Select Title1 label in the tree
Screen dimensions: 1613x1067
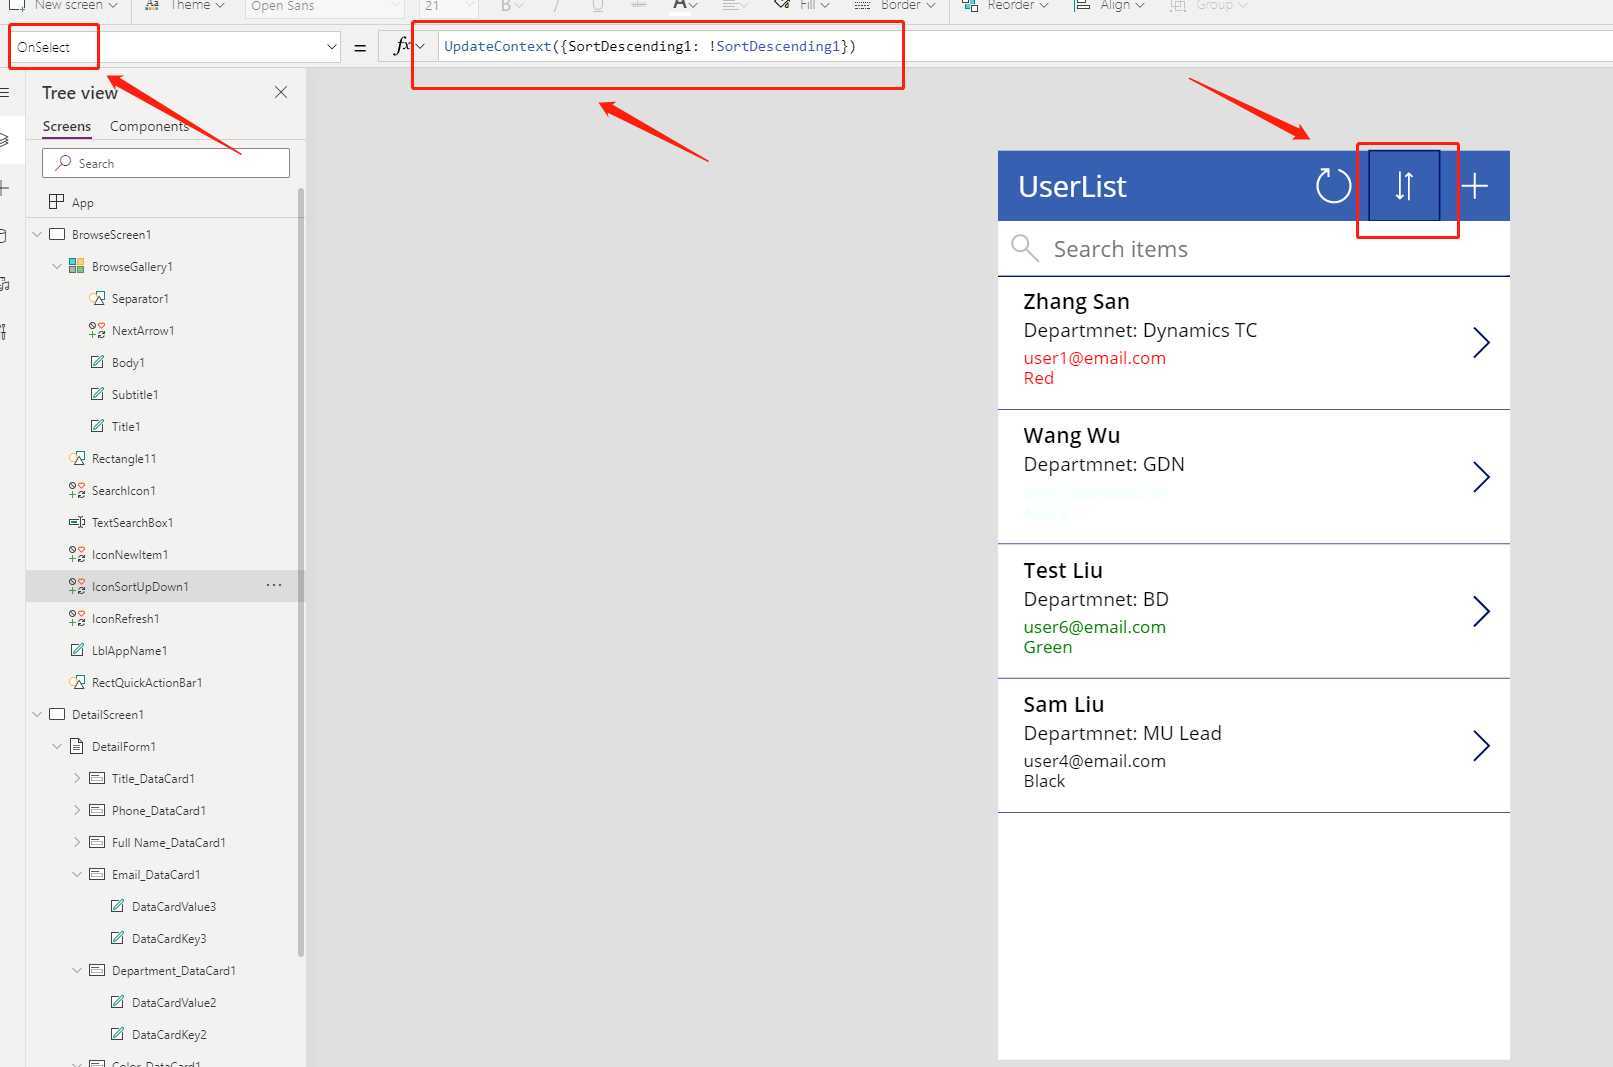[125, 426]
